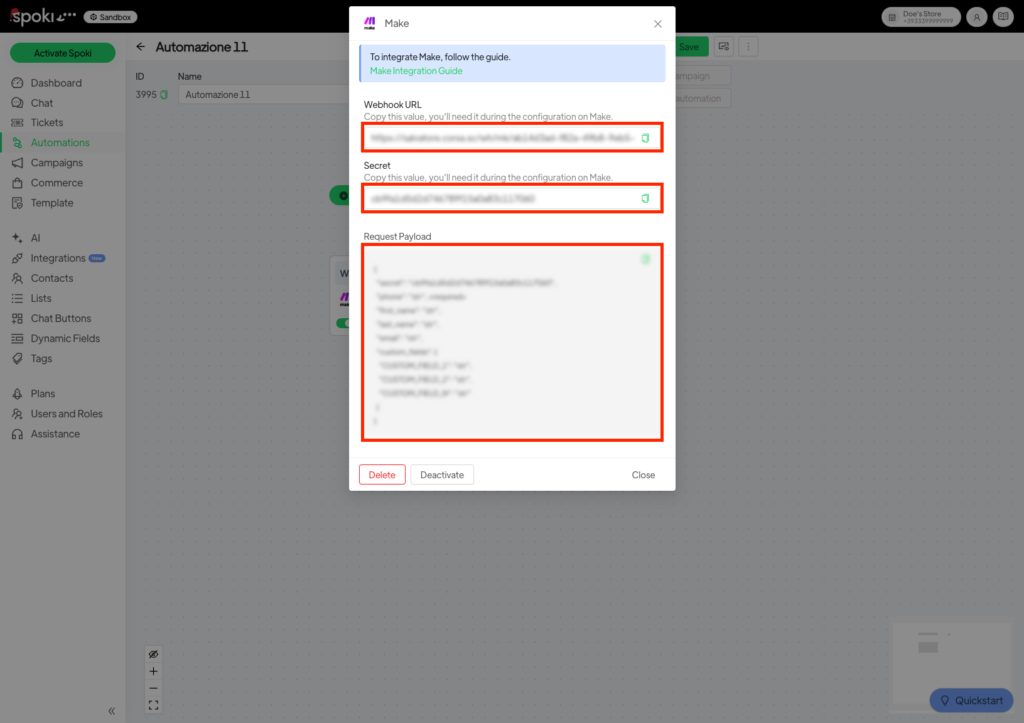Collapse the left sidebar
This screenshot has height=723, width=1024.
pyautogui.click(x=111, y=711)
